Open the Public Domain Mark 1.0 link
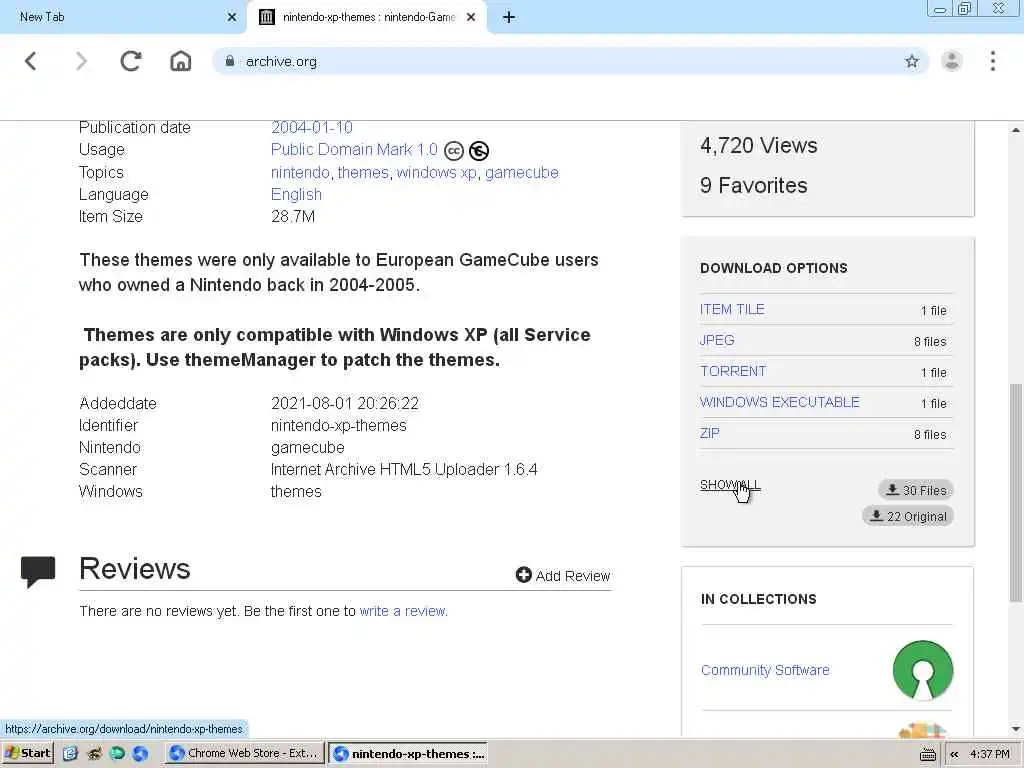 (x=354, y=150)
